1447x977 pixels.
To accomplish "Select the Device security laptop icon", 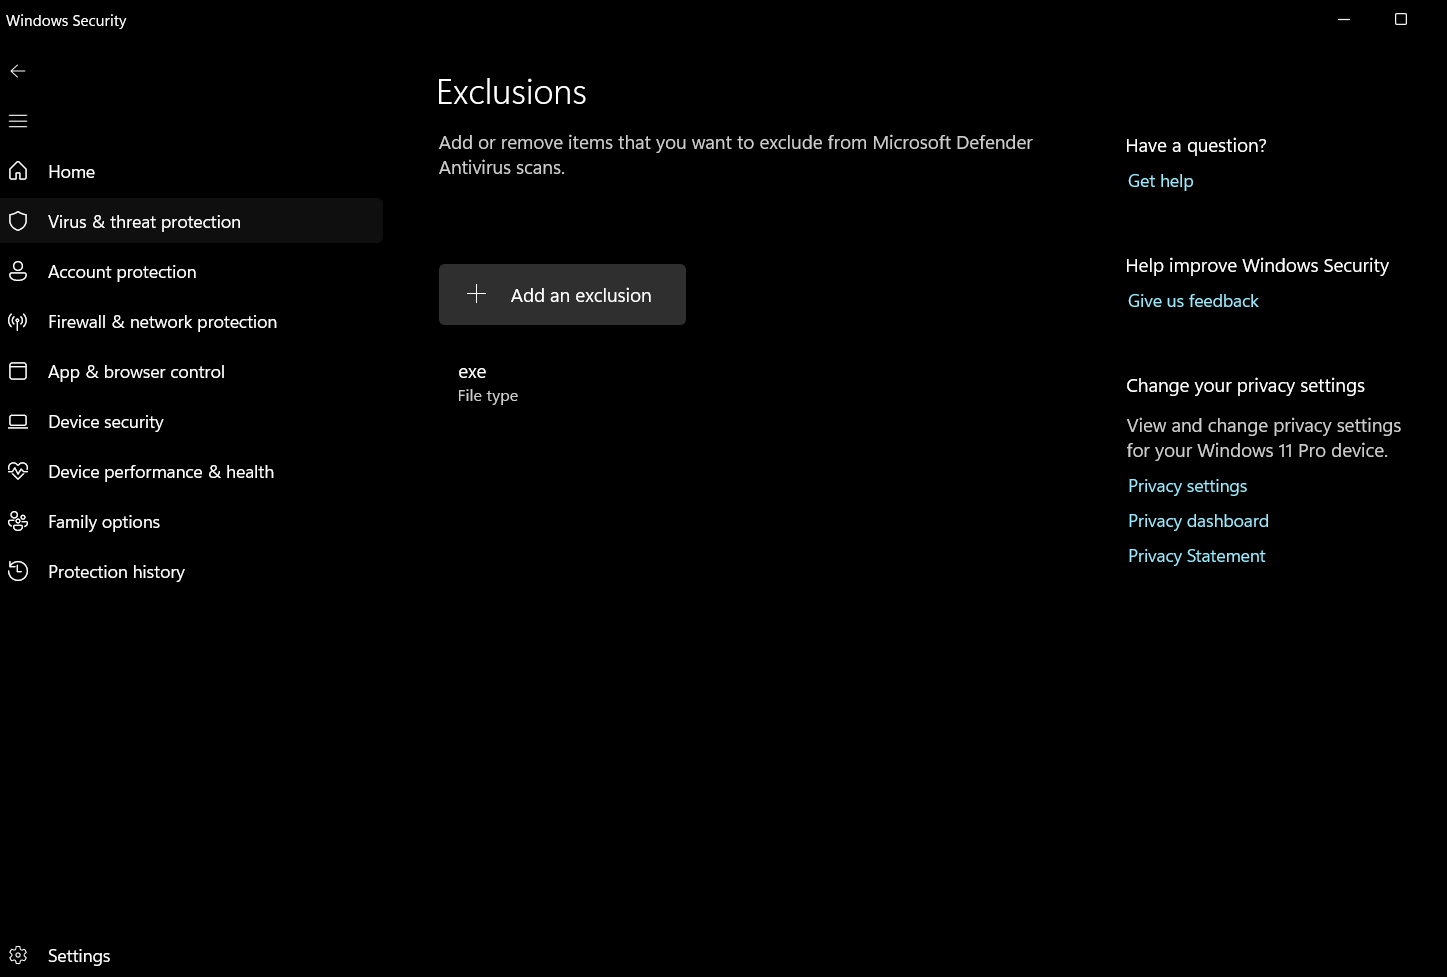I will pyautogui.click(x=18, y=421).
